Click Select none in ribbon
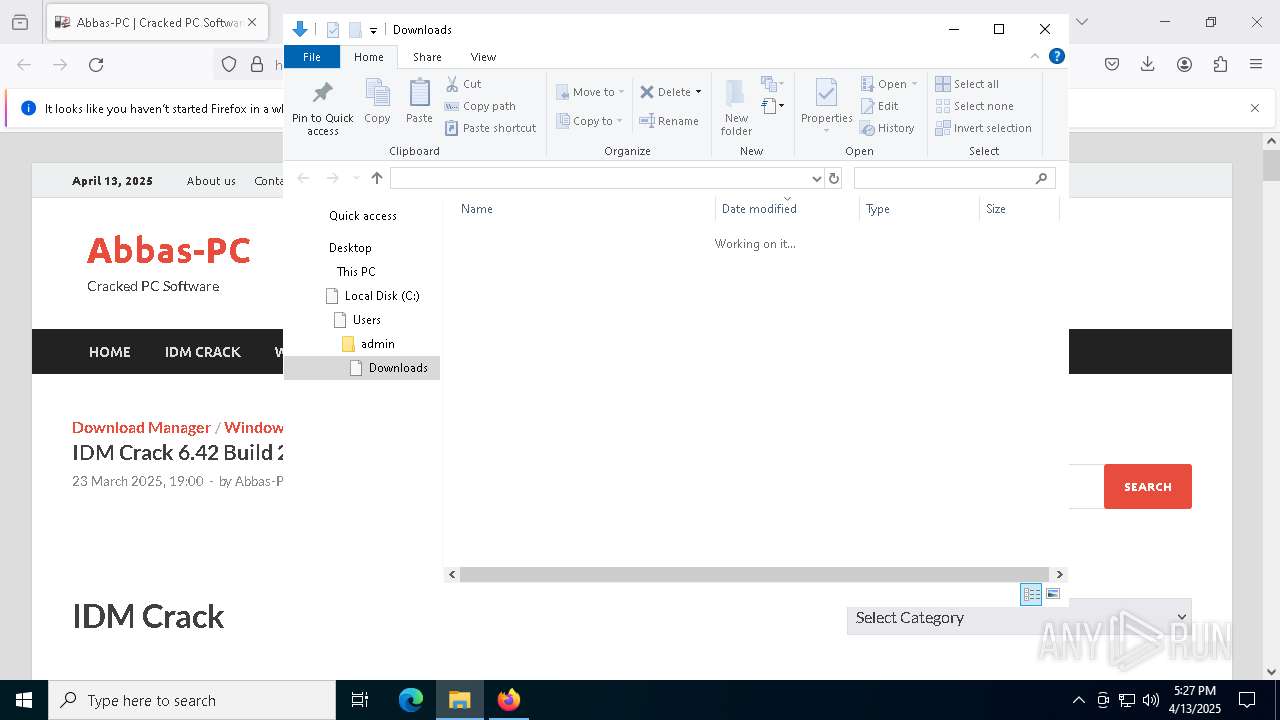Screen dimensions: 1280x720 [x=975, y=106]
